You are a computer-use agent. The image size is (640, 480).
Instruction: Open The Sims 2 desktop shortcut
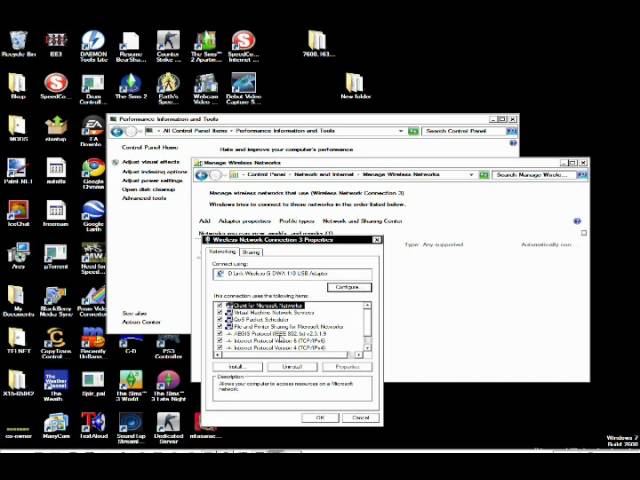click(131, 86)
